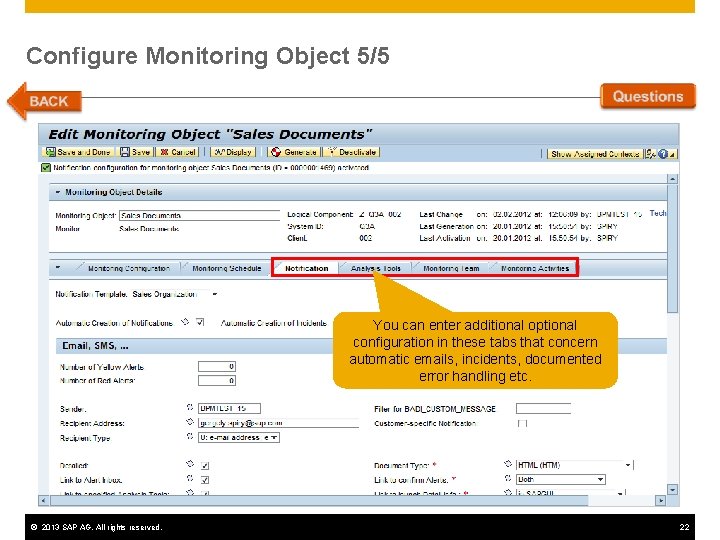The height and width of the screenshot is (540, 720).
Task: Edit the Monitoring Object name field
Action: [x=199, y=215]
